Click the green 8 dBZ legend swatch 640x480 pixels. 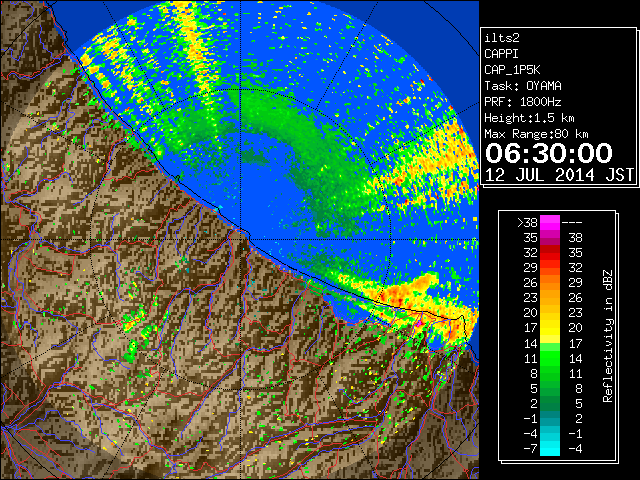point(550,373)
